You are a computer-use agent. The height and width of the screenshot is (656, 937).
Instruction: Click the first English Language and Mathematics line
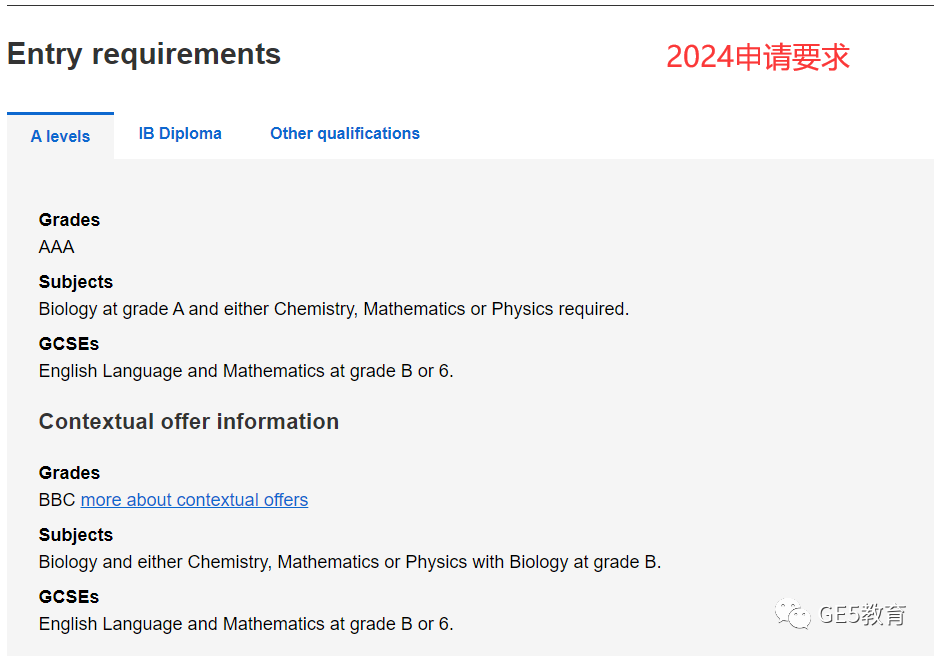pyautogui.click(x=246, y=371)
